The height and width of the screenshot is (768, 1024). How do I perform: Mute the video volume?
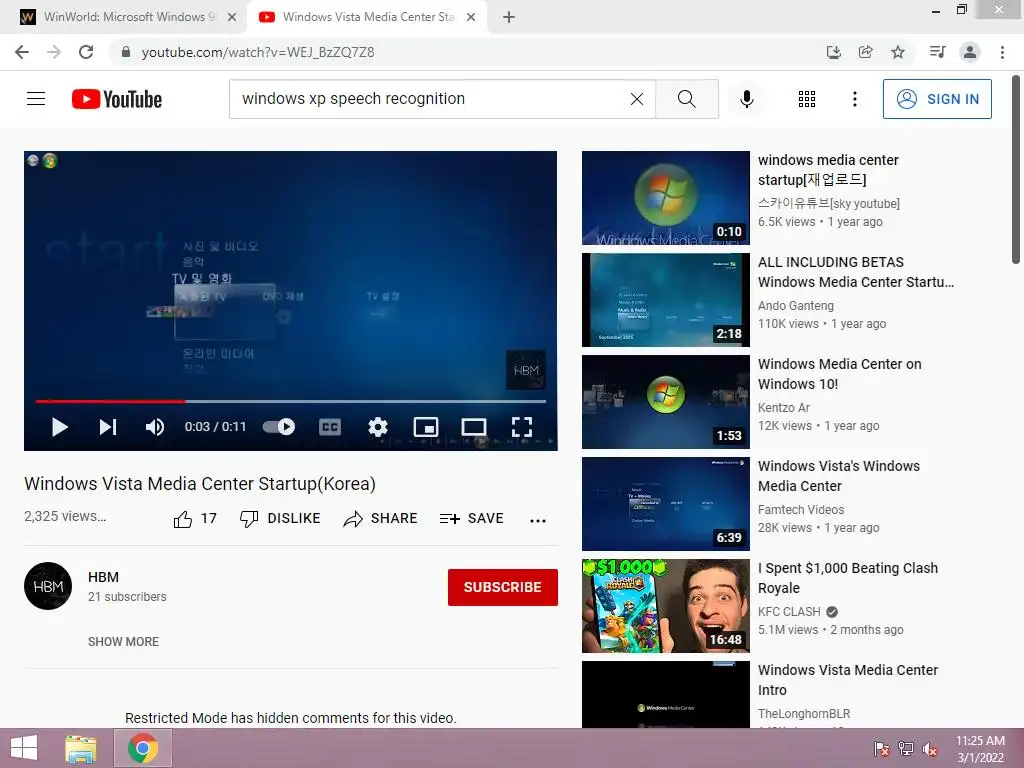click(155, 427)
